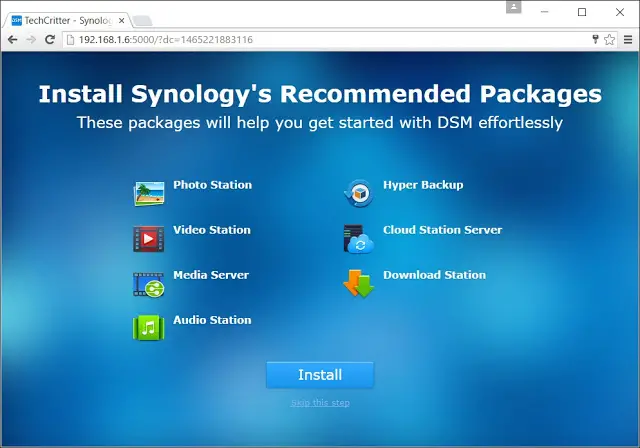Click the Photo Station beach picture icon
This screenshot has height=448, width=640.
[149, 193]
